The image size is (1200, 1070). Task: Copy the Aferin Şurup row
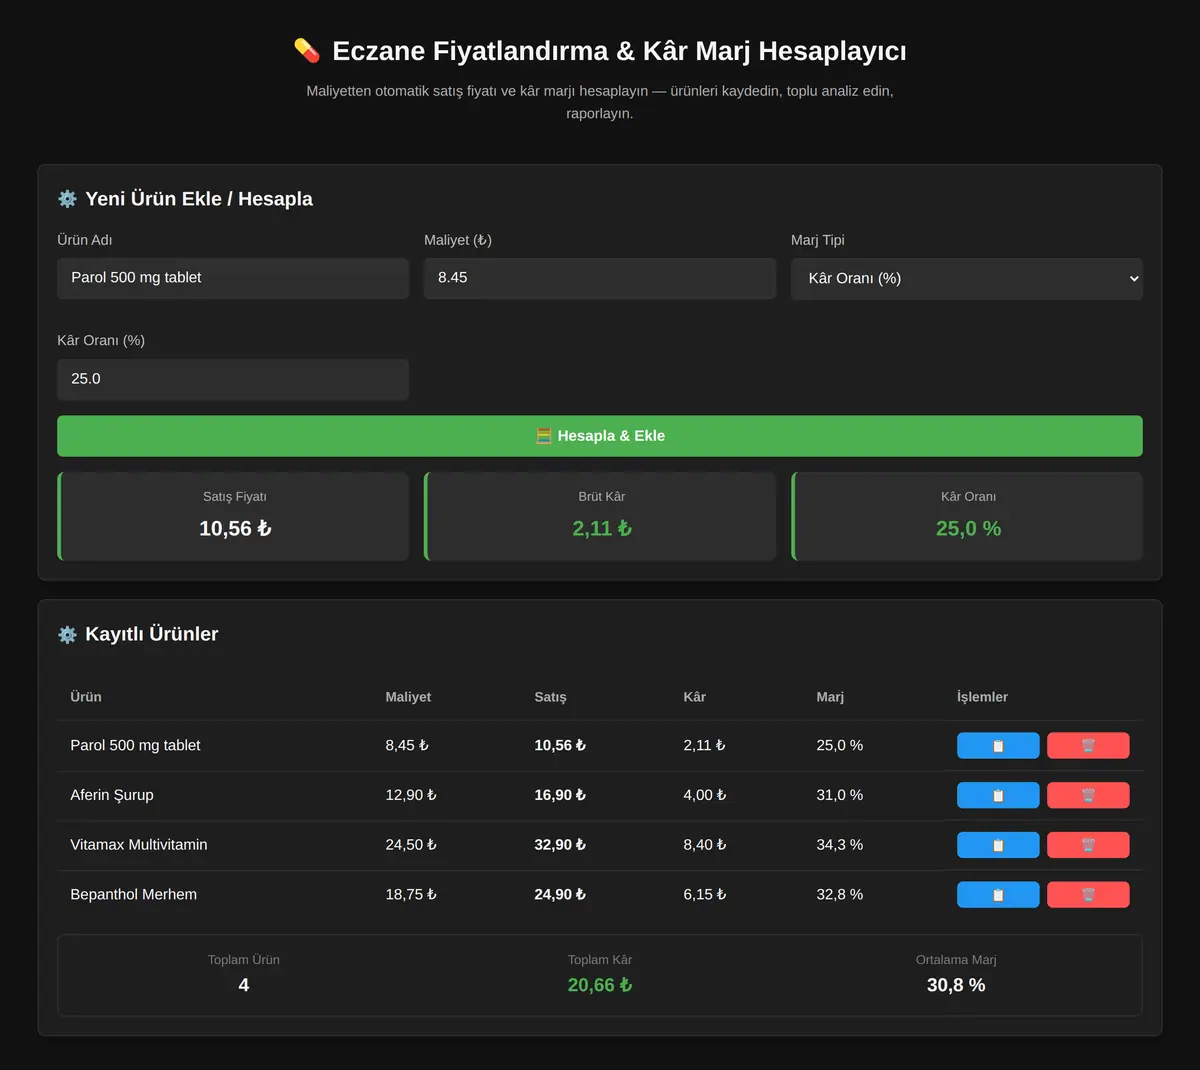tap(998, 795)
